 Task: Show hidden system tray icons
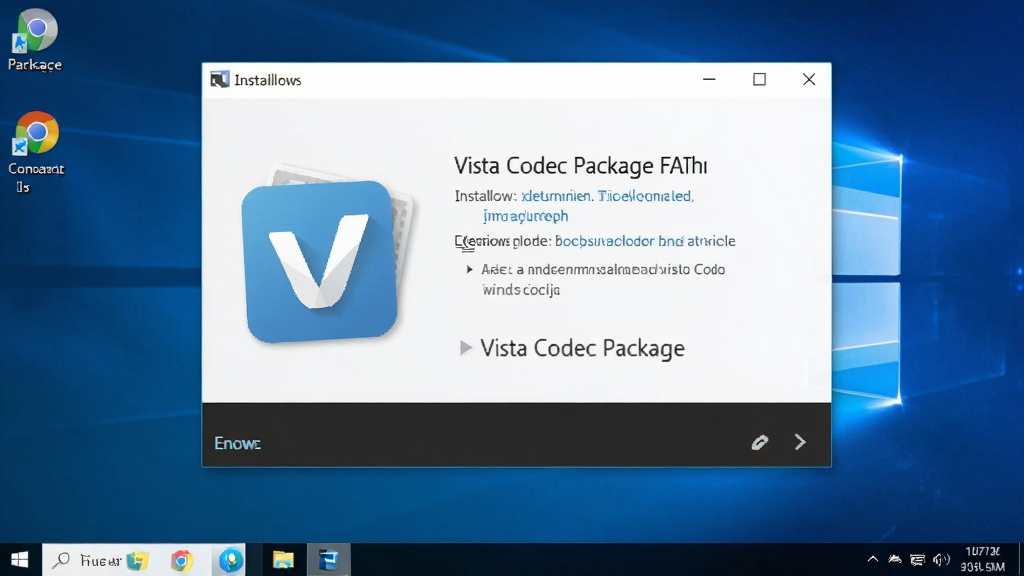click(x=872, y=559)
